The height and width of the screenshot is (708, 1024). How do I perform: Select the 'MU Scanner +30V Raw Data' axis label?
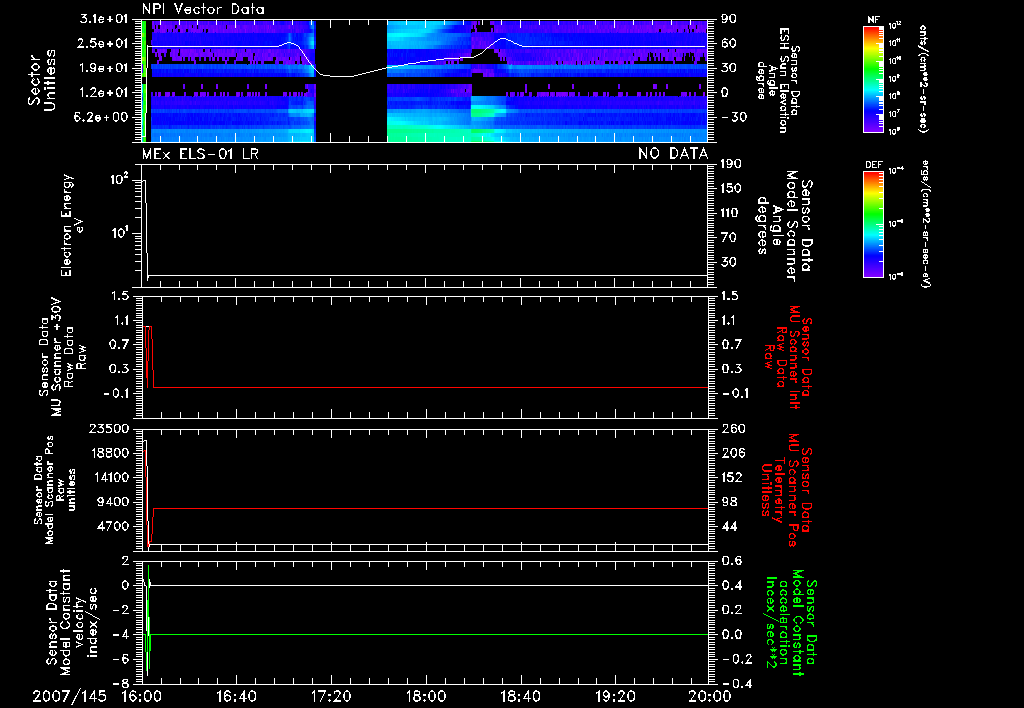point(63,357)
